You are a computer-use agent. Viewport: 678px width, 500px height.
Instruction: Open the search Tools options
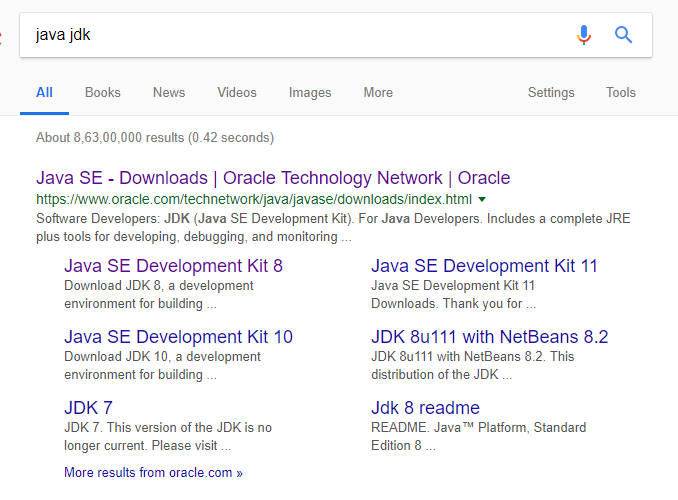pyautogui.click(x=620, y=93)
